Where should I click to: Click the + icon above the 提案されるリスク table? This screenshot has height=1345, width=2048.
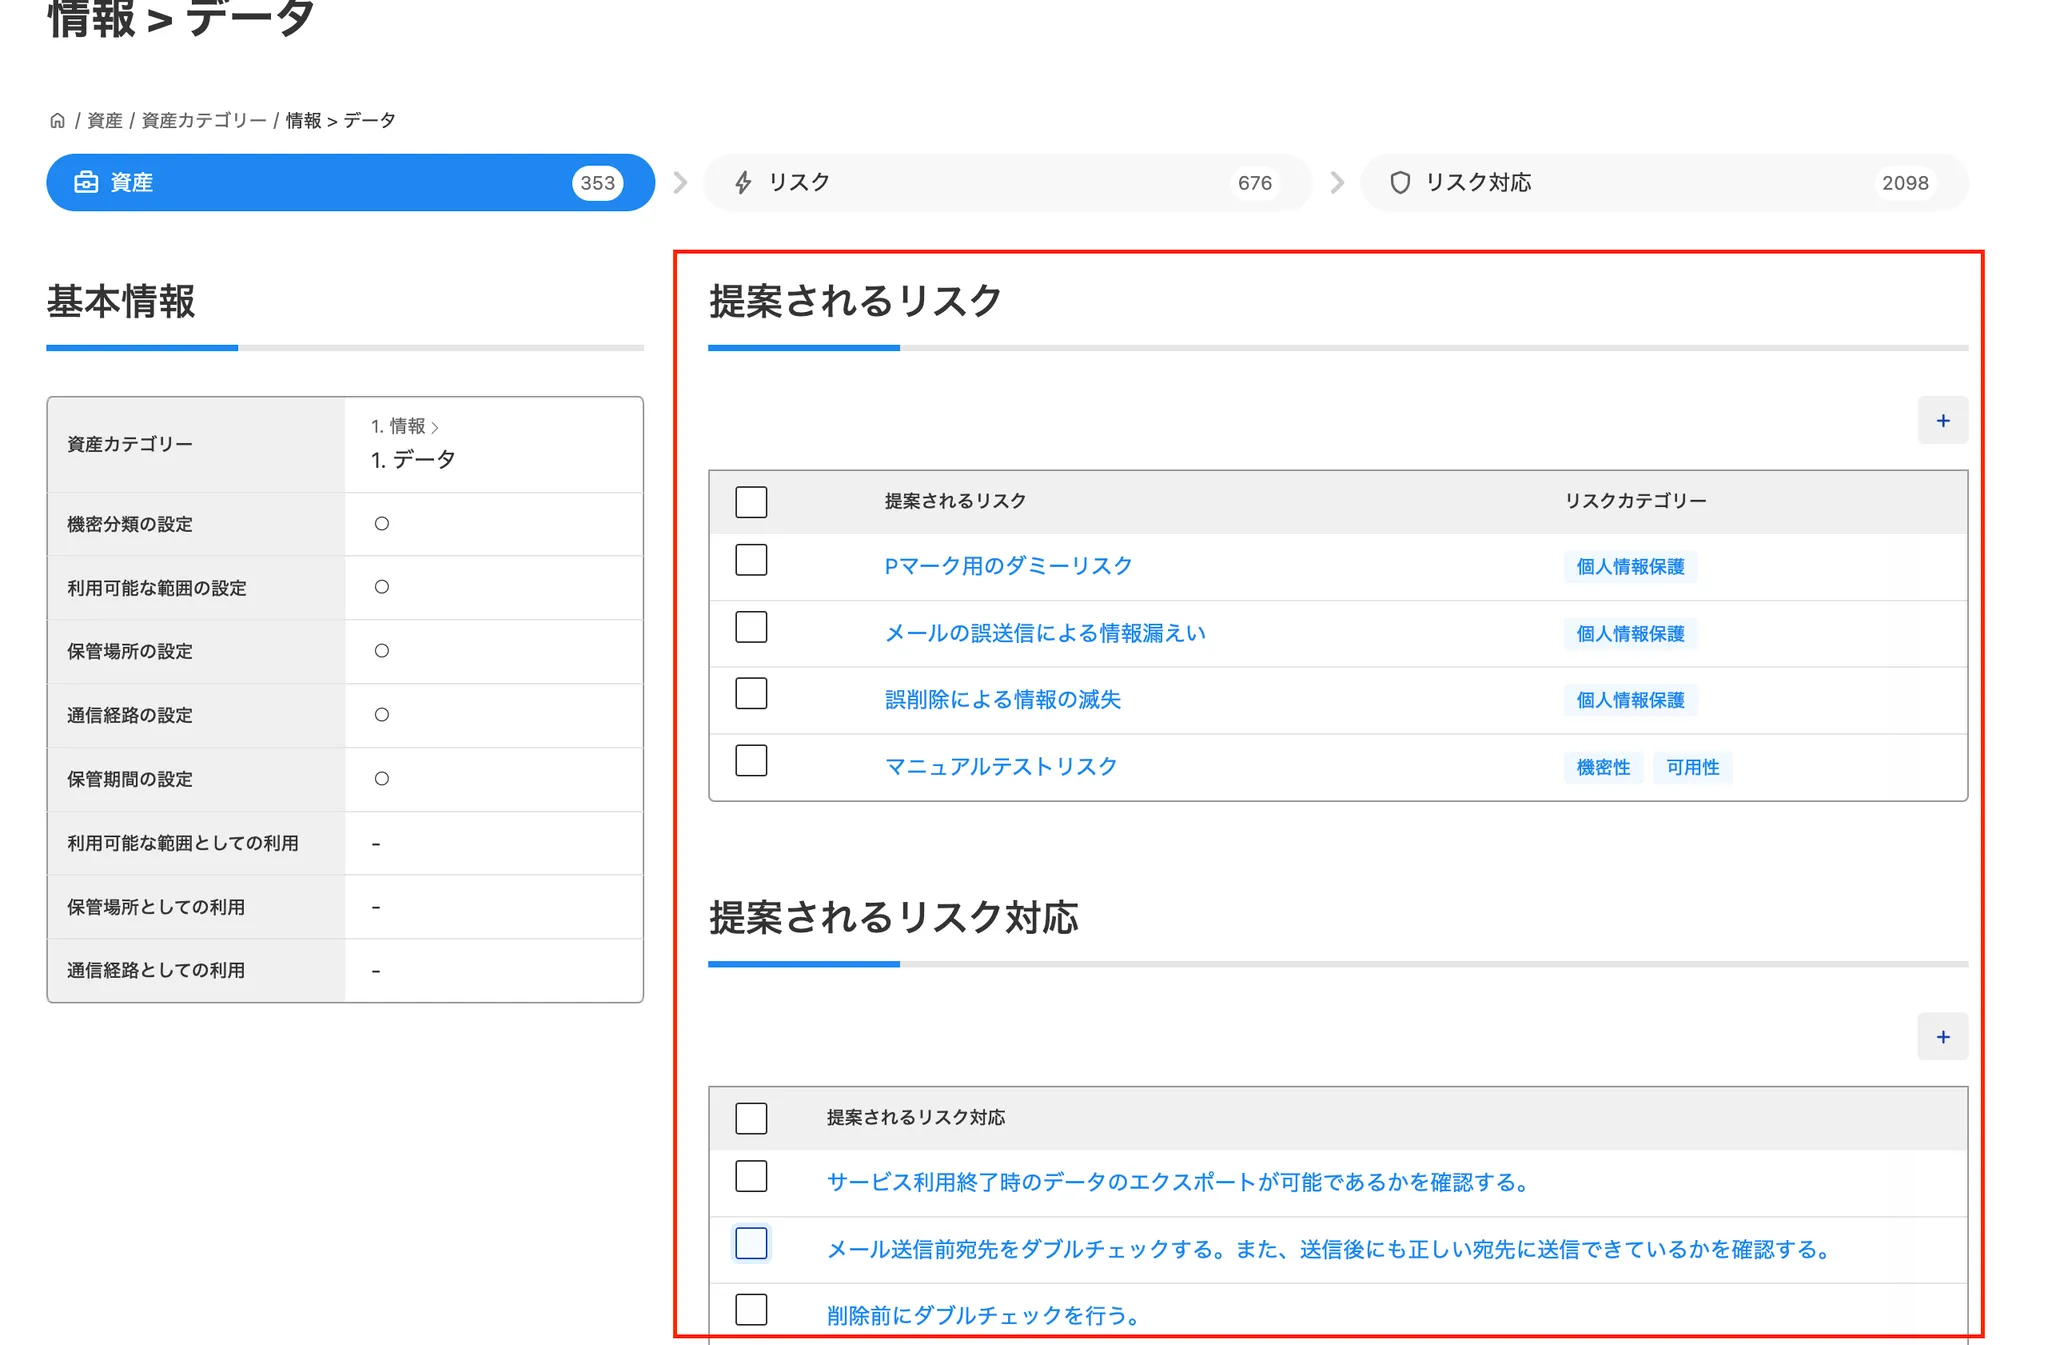pos(1942,420)
